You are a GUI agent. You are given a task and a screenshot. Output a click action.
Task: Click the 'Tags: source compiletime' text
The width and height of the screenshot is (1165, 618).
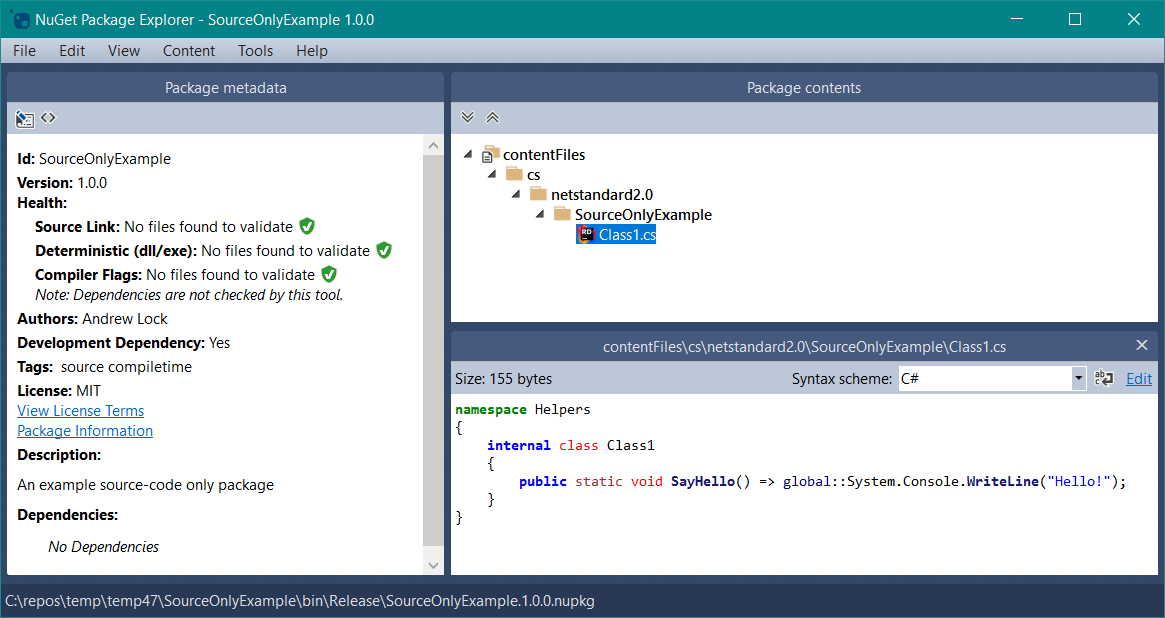[104, 367]
